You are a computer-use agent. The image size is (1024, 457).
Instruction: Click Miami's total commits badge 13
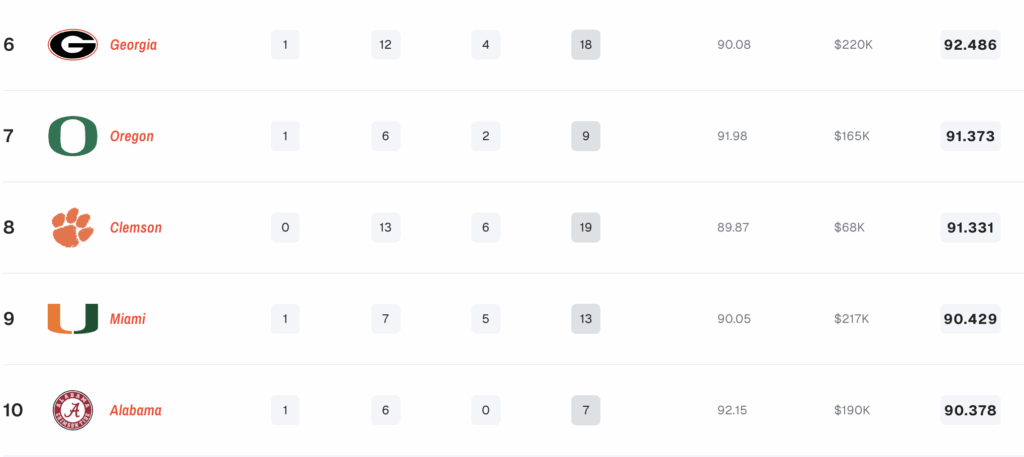coord(586,319)
